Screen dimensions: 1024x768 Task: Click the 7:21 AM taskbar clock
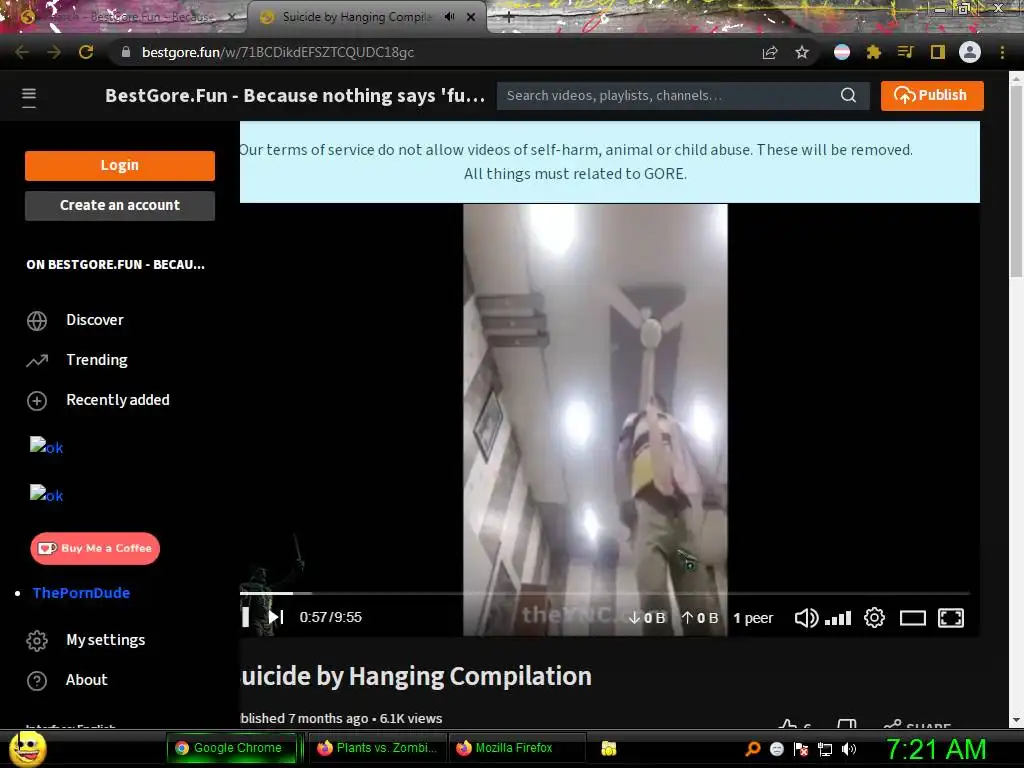tap(936, 748)
